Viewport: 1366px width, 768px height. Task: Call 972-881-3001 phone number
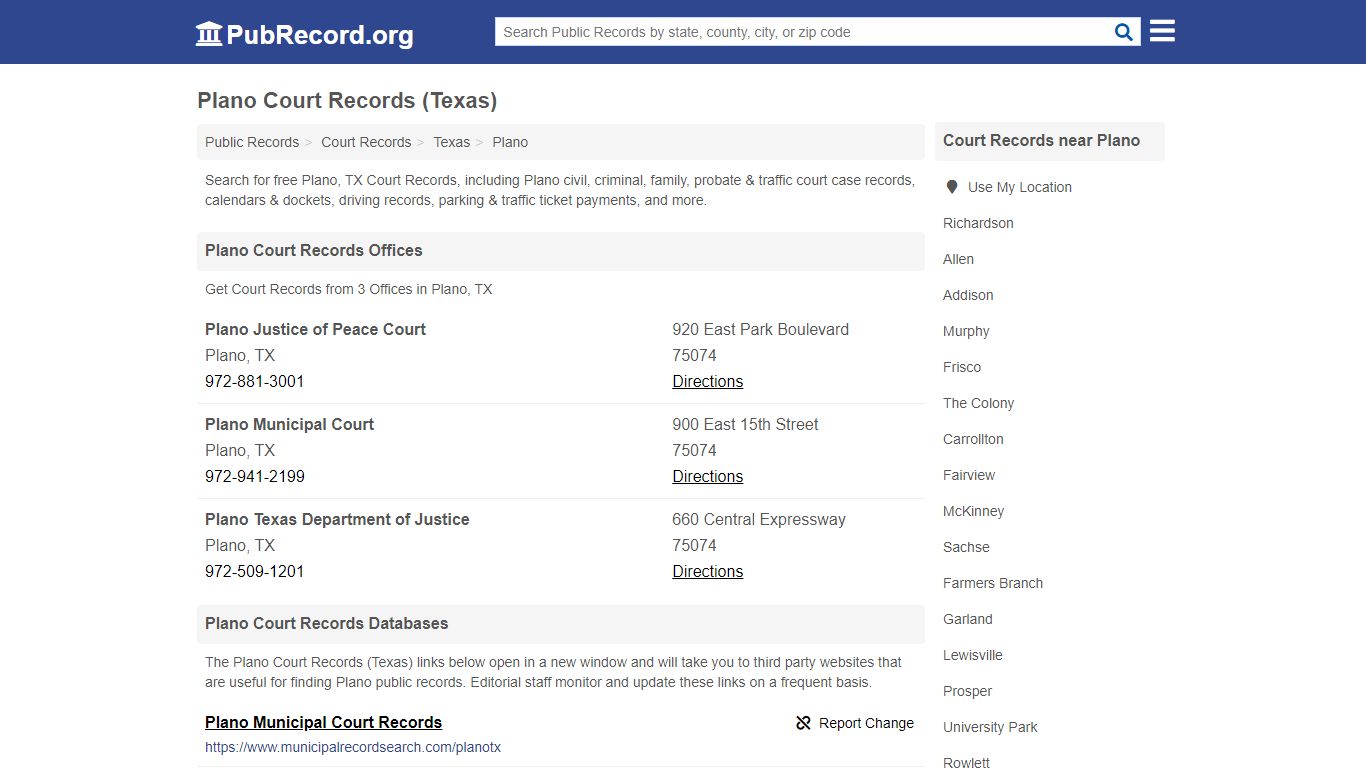pos(255,381)
